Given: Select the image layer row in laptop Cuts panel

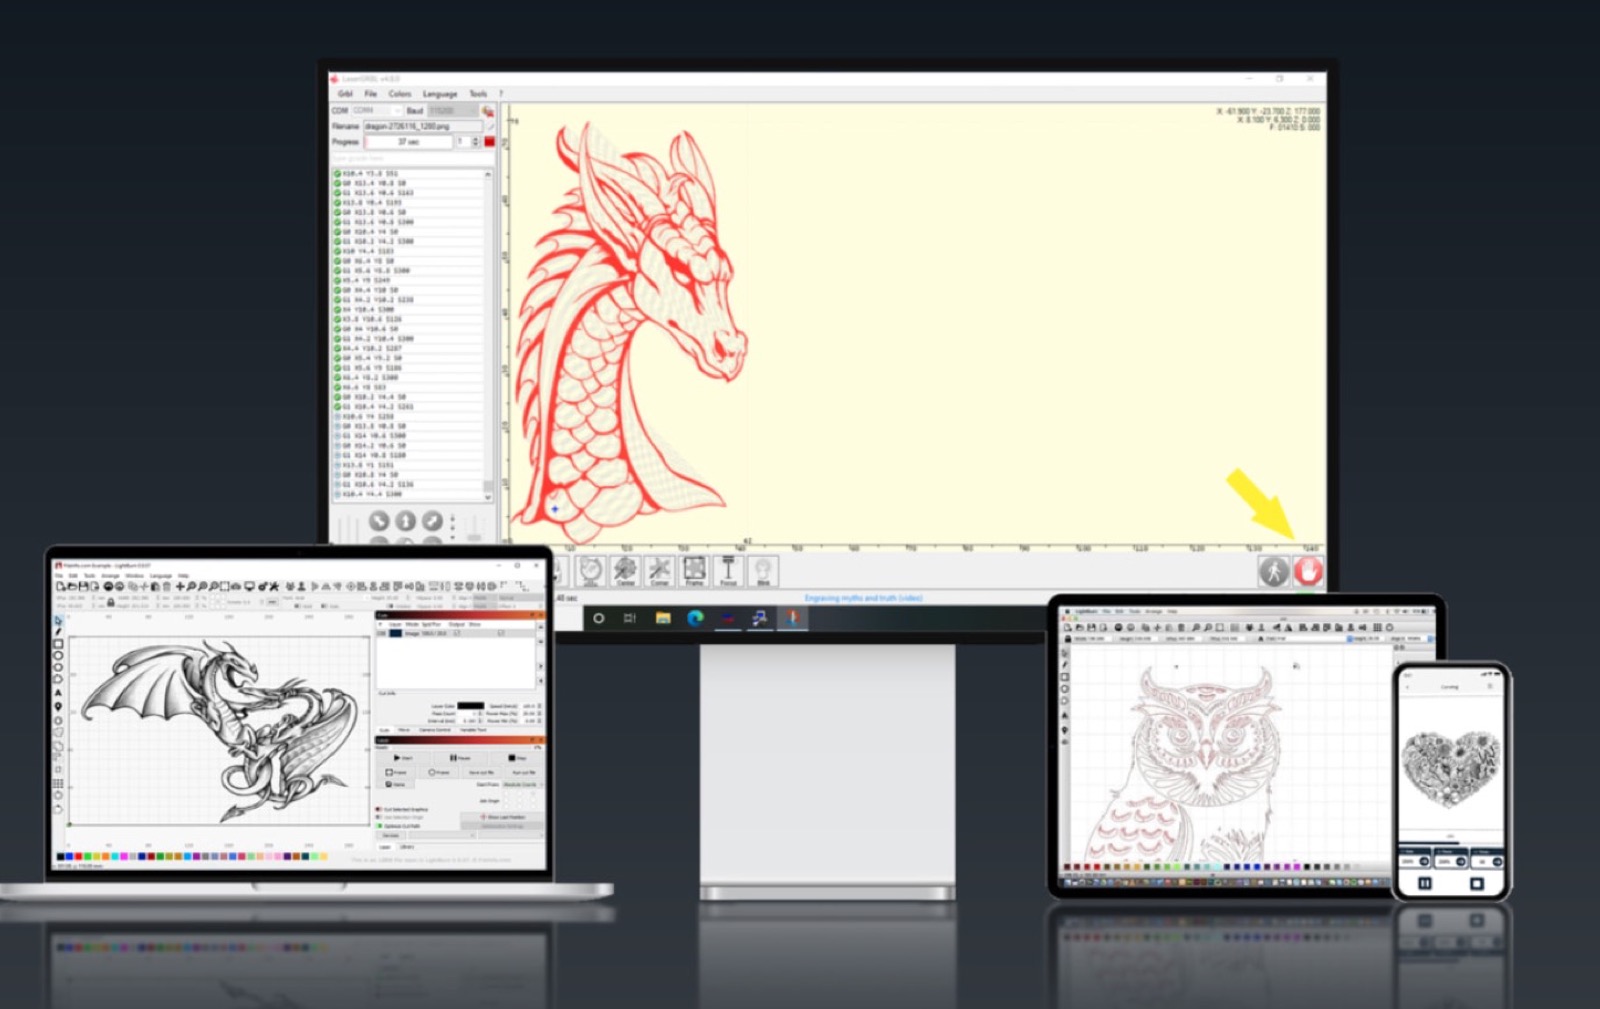Looking at the screenshot, I should (455, 633).
